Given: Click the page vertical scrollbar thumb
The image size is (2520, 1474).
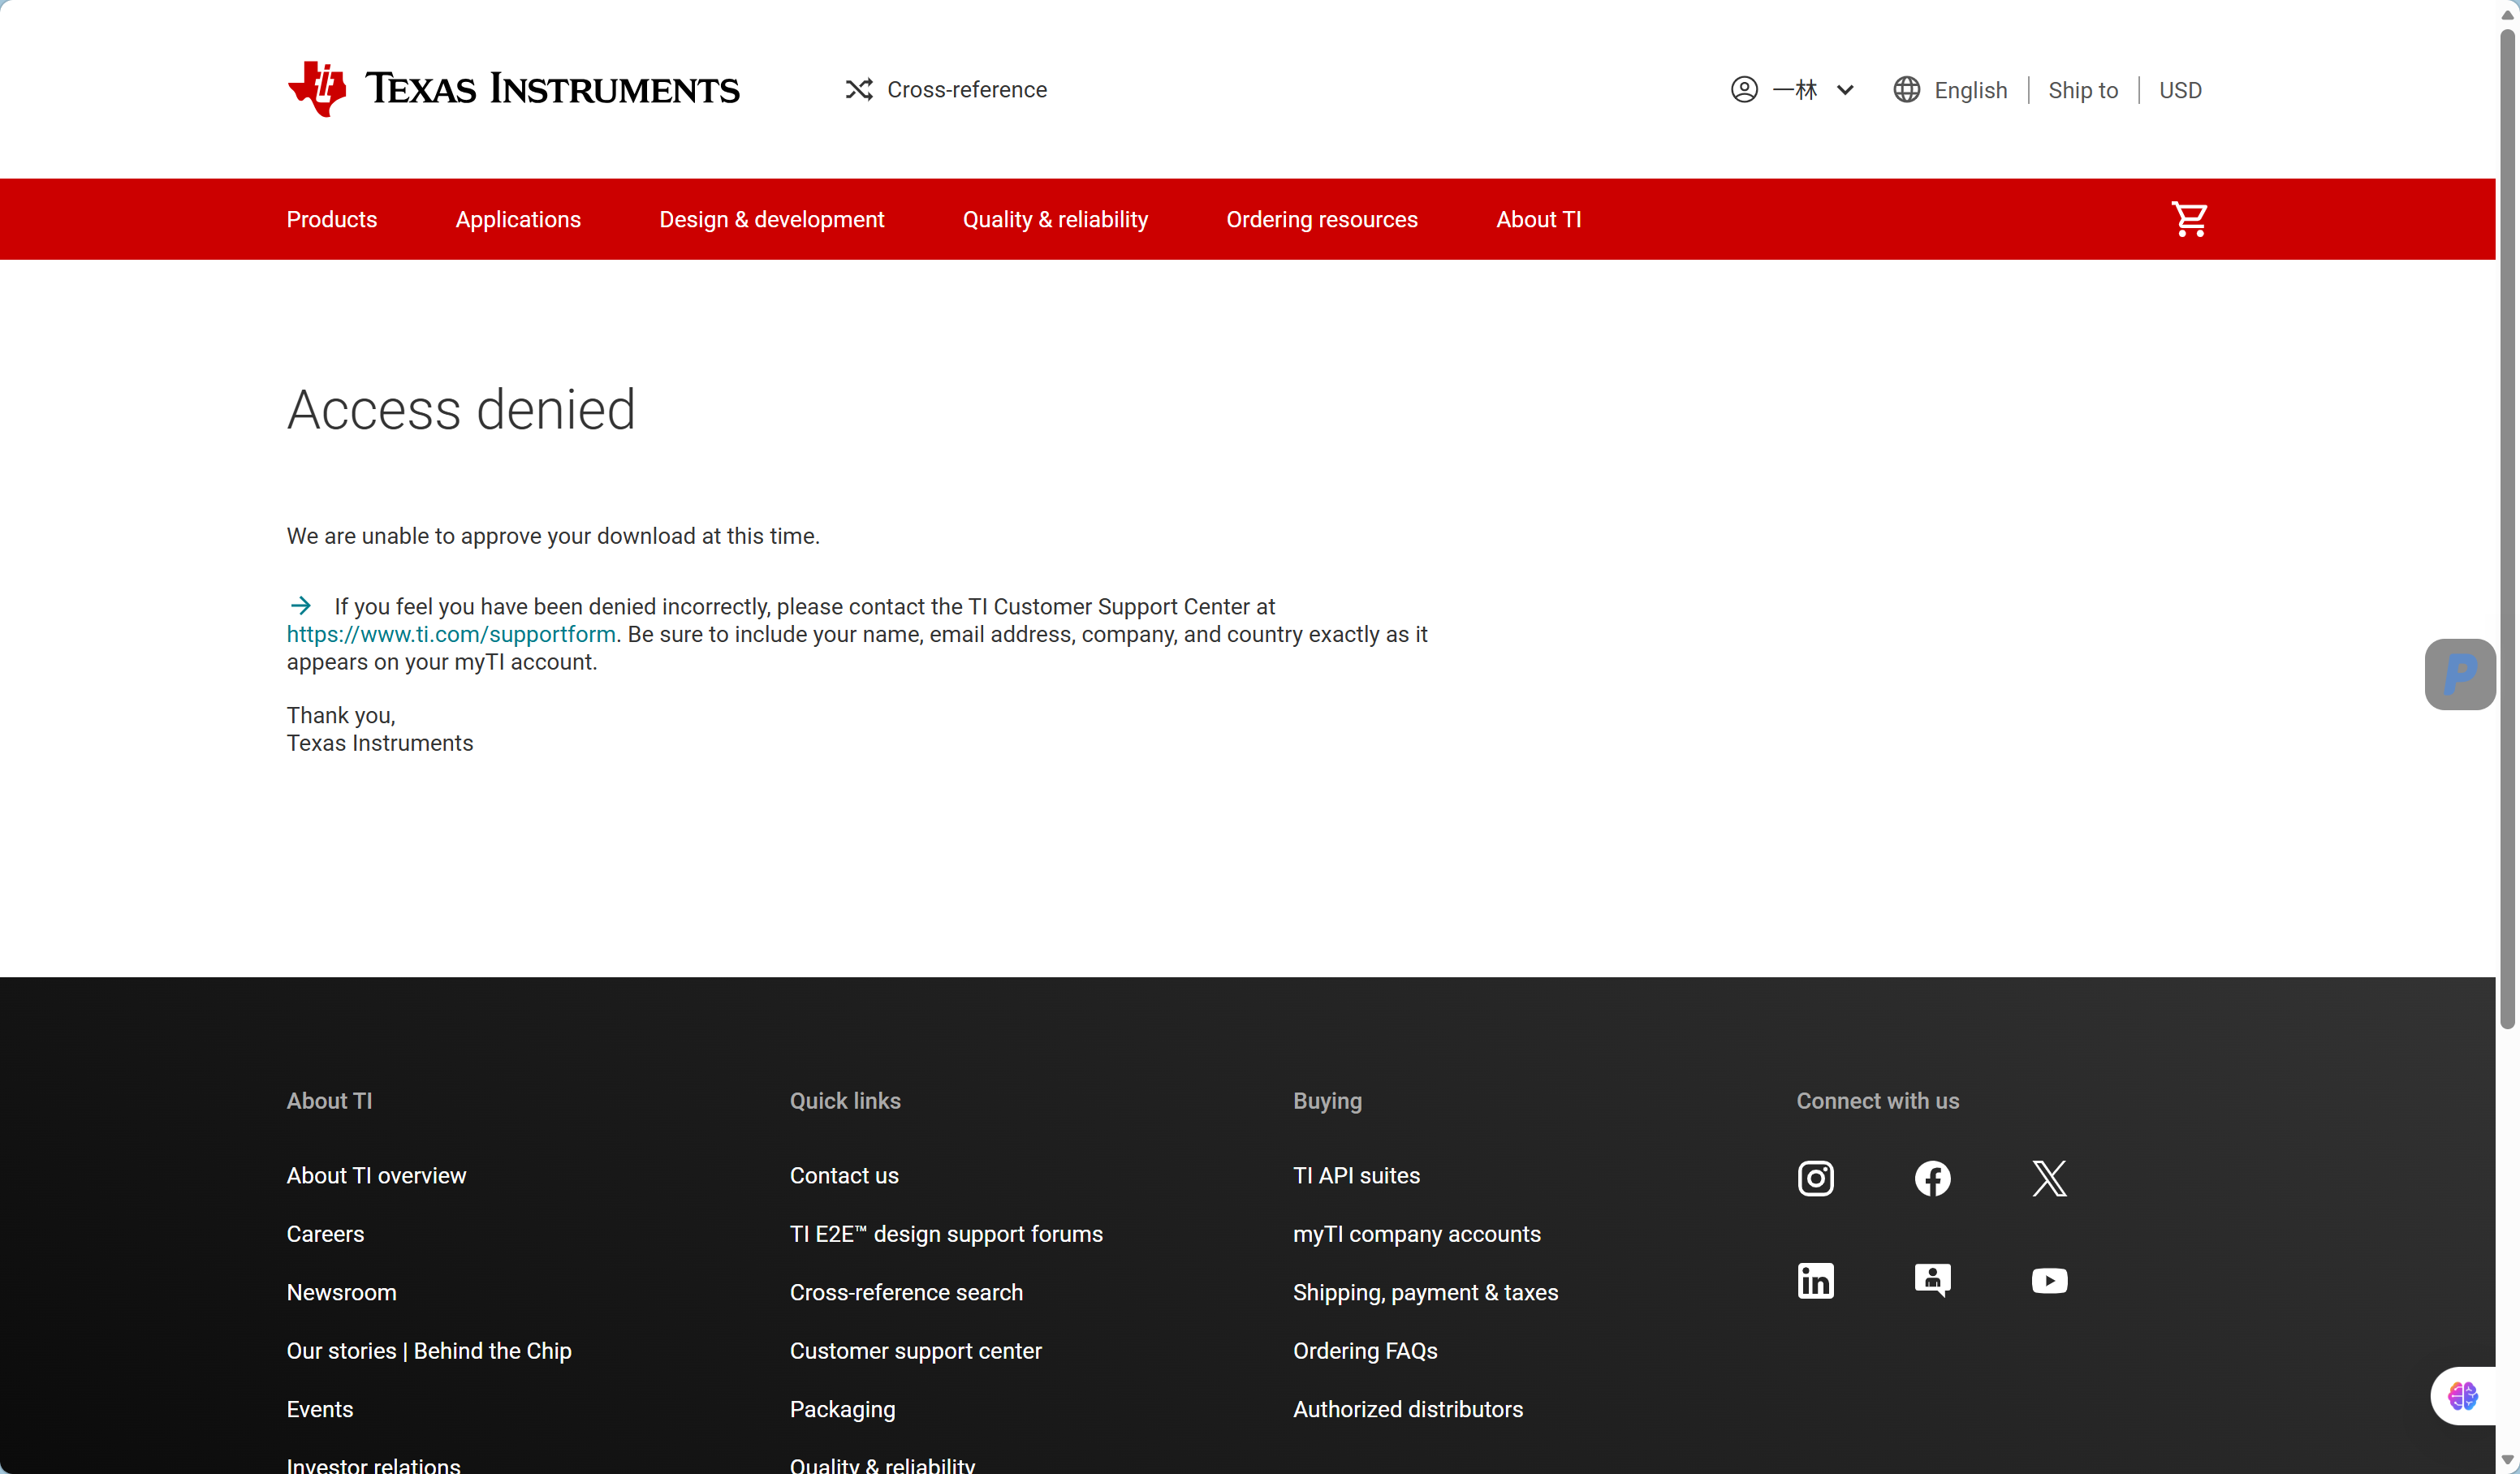Looking at the screenshot, I should 2507,528.
